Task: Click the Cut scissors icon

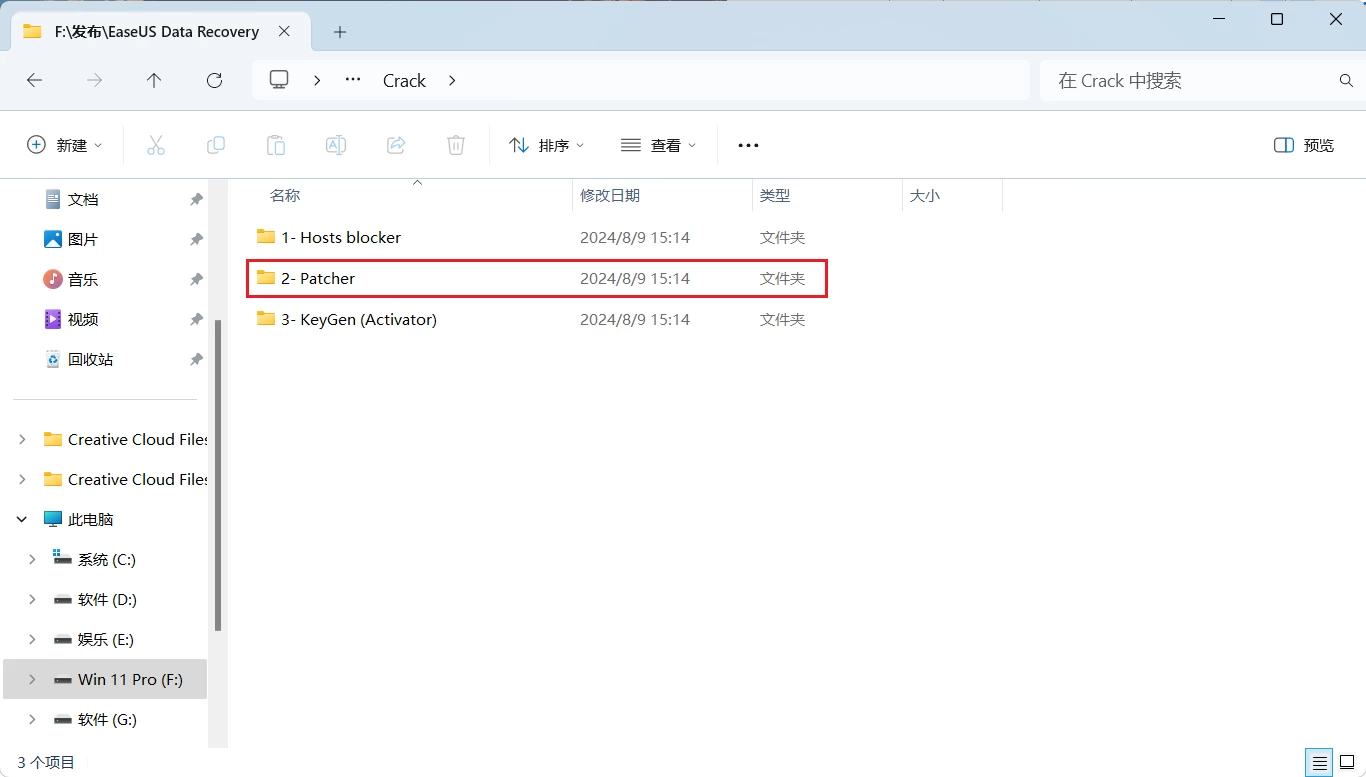Action: click(156, 145)
